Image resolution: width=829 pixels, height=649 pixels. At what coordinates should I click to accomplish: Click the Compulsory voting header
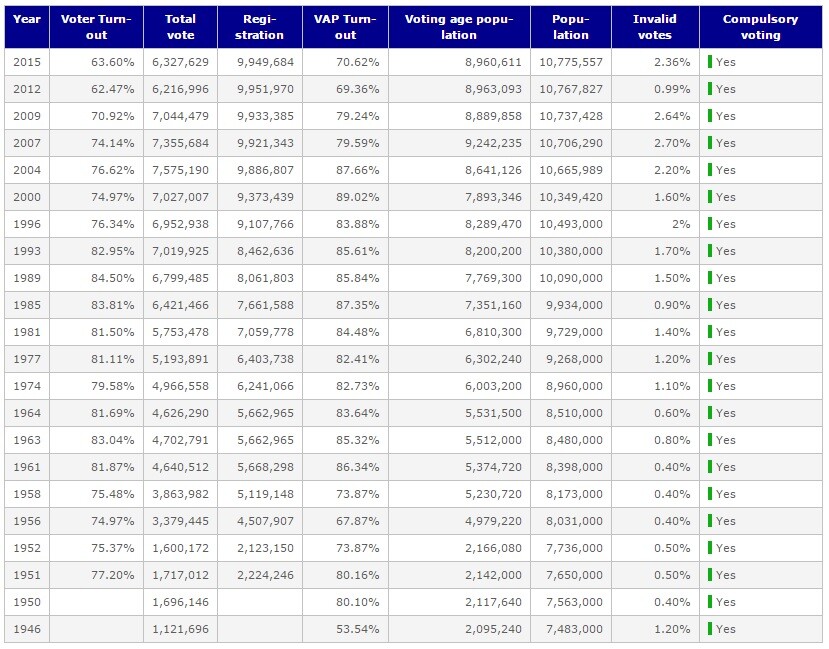760,27
